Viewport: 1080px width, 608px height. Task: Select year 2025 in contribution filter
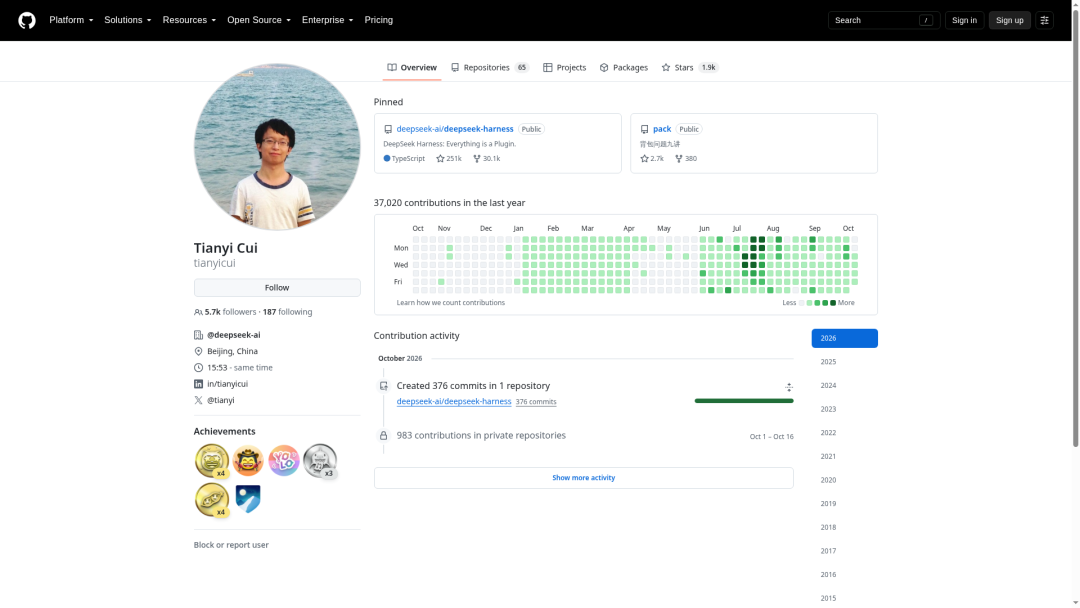844,361
